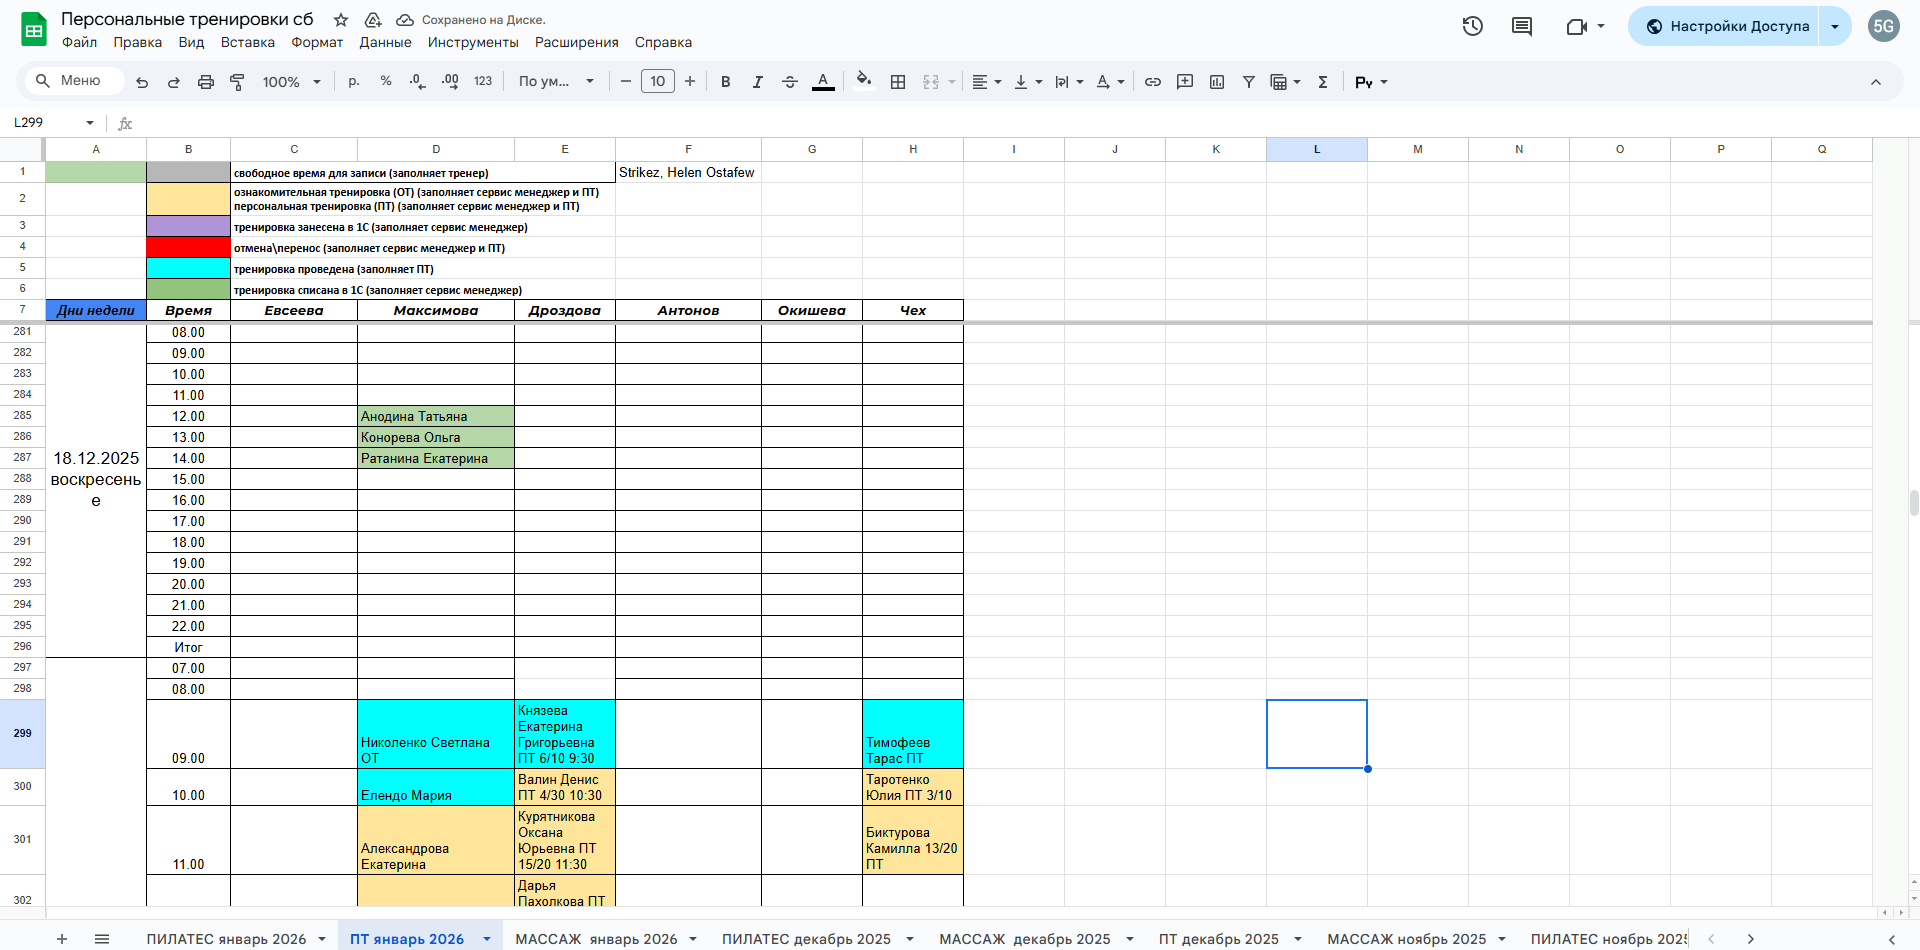Switch to ПТ декабрь 2025 sheet tab
The height and width of the screenshot is (950, 1920).
click(1218, 939)
